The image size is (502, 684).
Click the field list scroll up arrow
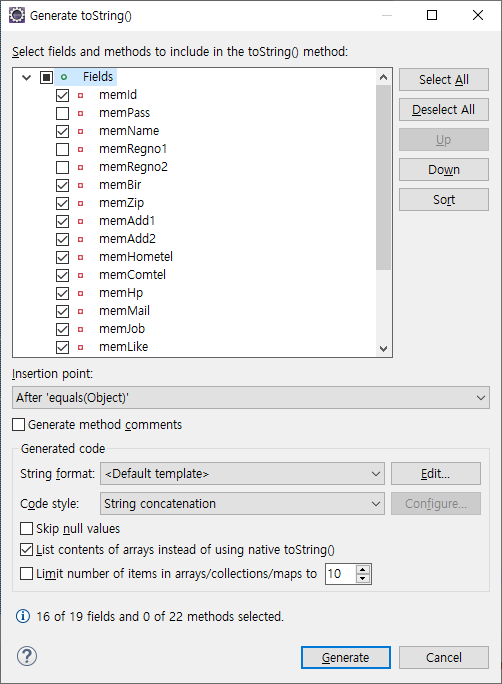[x=383, y=77]
